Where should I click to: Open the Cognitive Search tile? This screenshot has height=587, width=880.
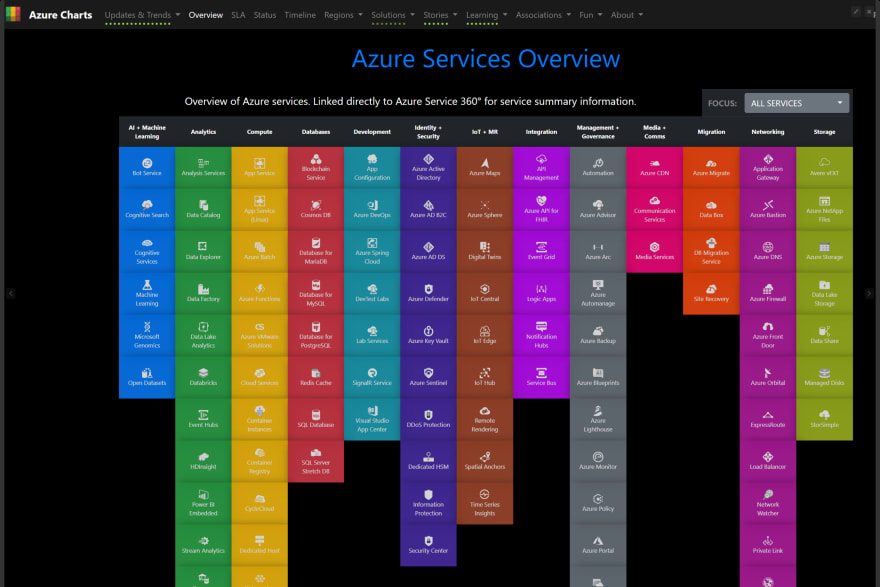(147, 209)
